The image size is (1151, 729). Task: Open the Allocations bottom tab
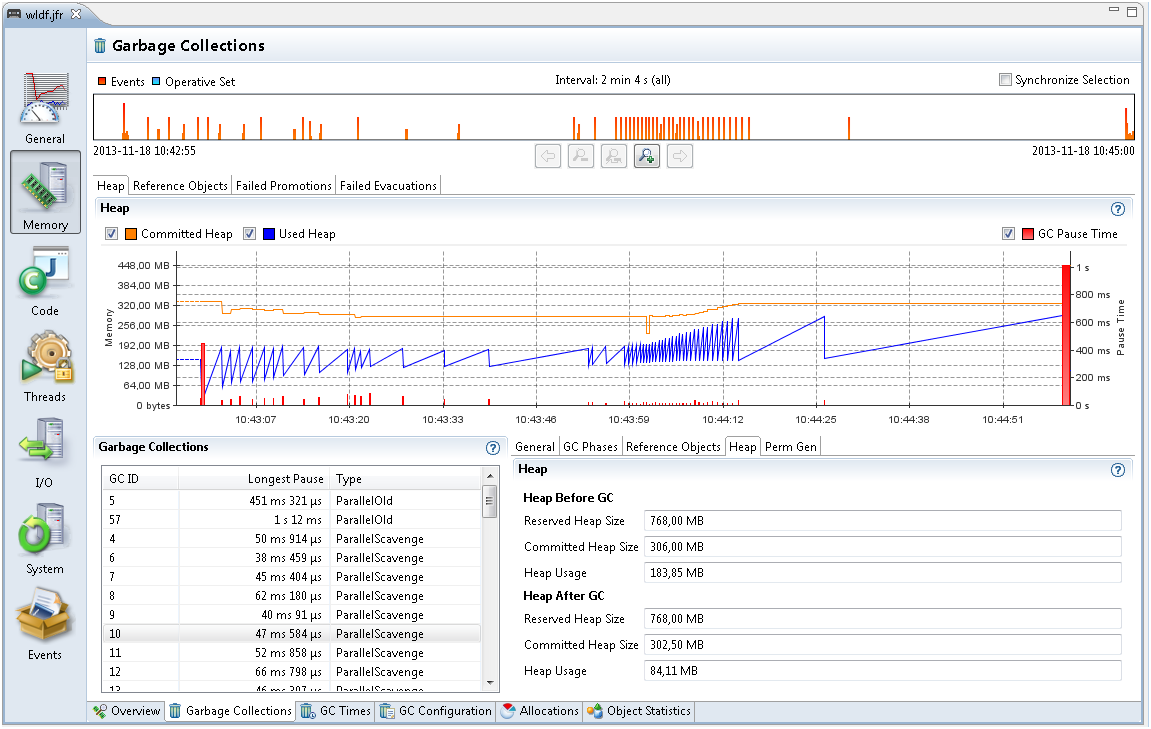click(x=539, y=711)
